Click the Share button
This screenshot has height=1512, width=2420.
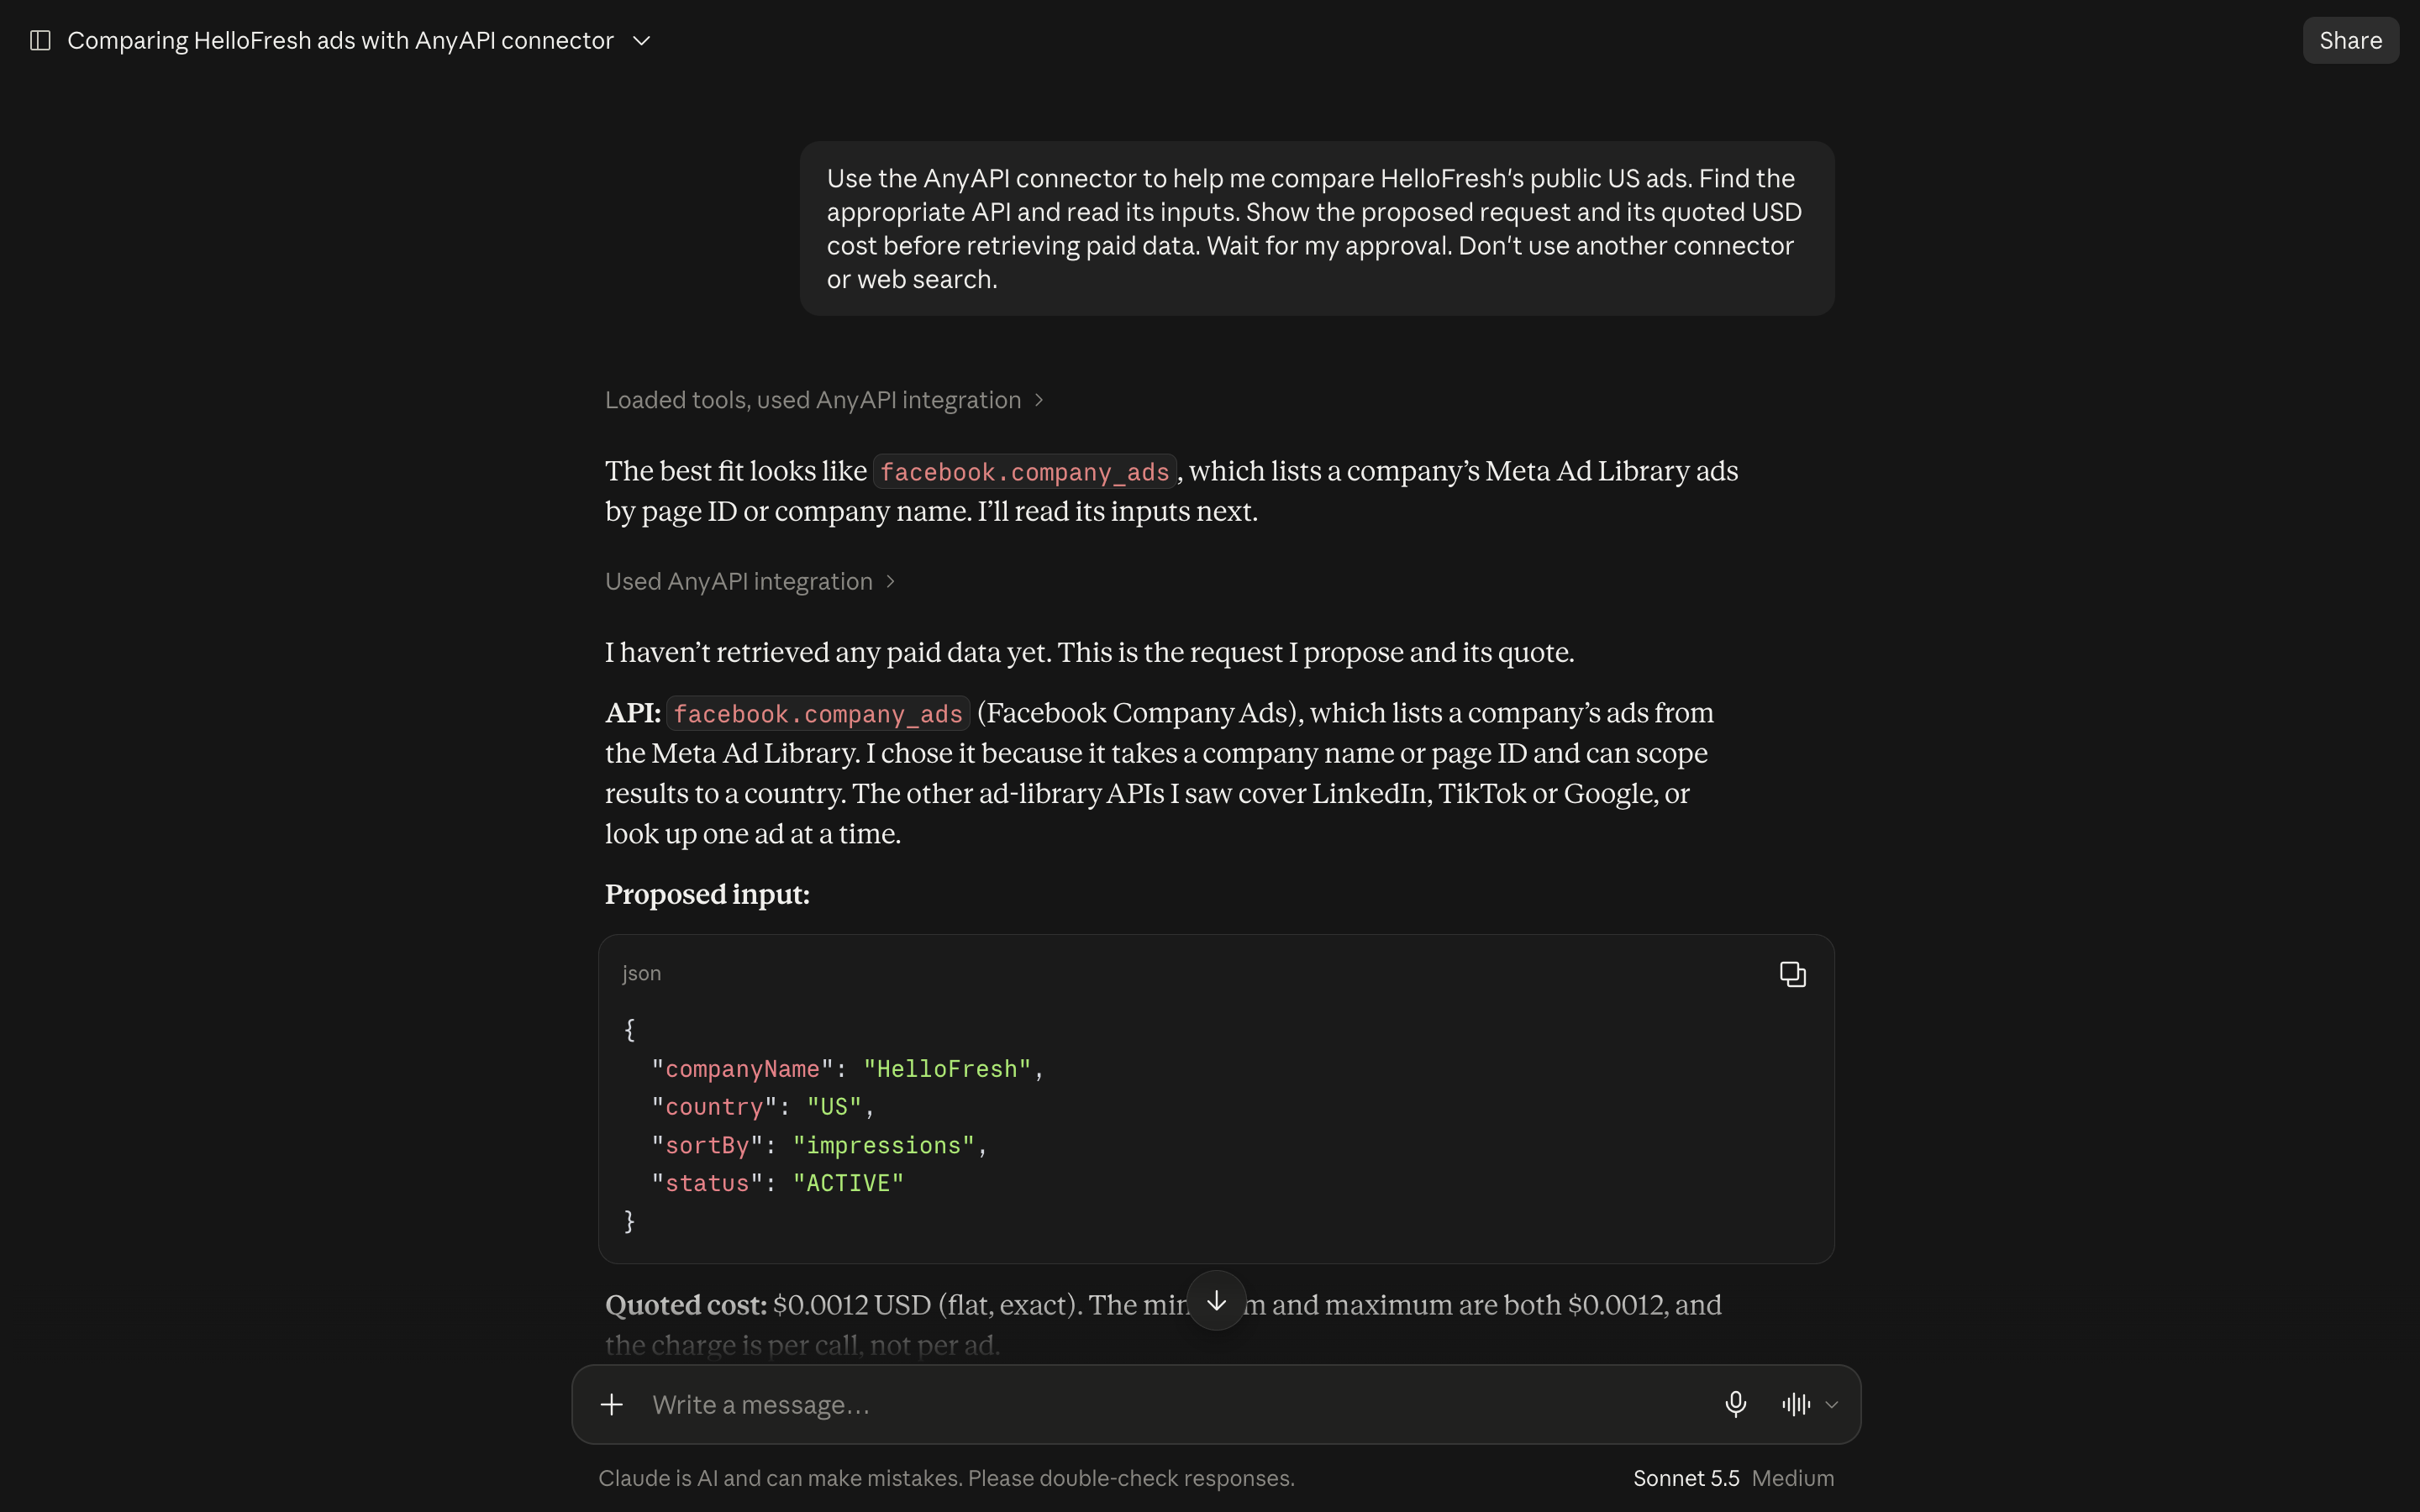click(2350, 40)
